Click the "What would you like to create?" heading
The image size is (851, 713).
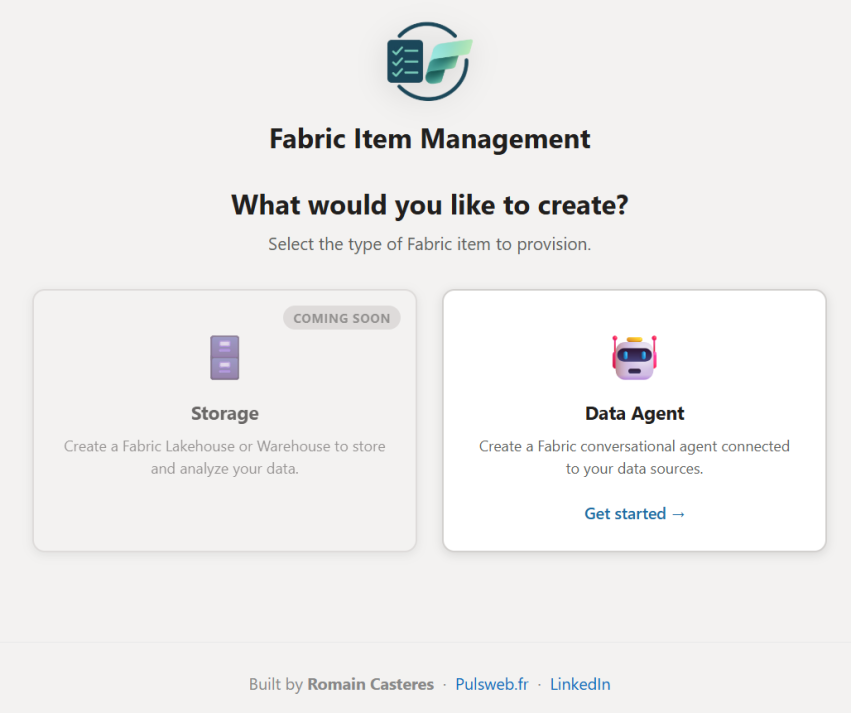(429, 204)
